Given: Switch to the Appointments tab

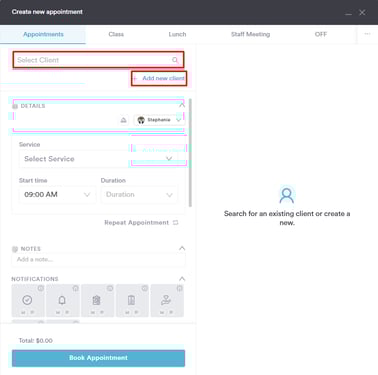Looking at the screenshot, I should pyautogui.click(x=43, y=34).
